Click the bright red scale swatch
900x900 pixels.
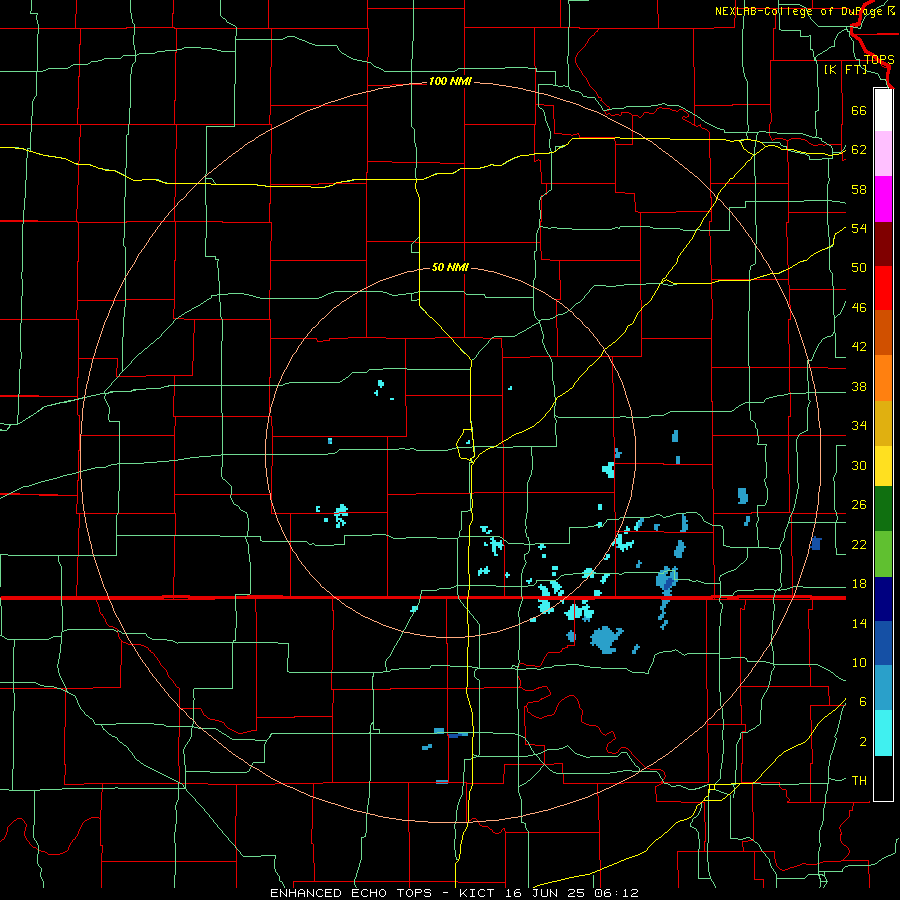point(883,288)
